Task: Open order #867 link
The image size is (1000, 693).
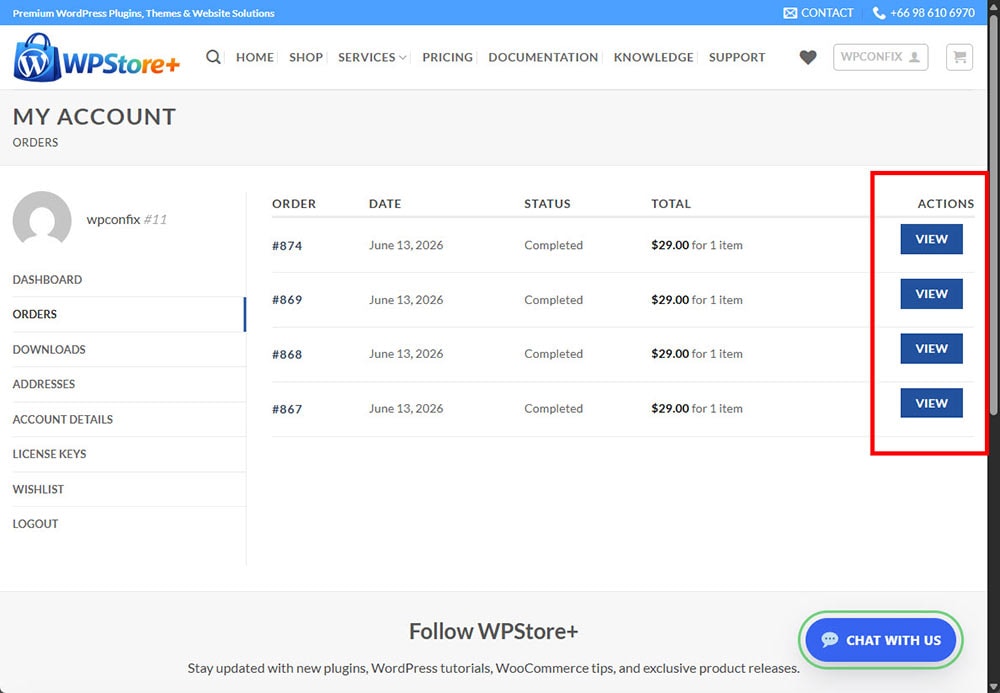Action: click(287, 409)
